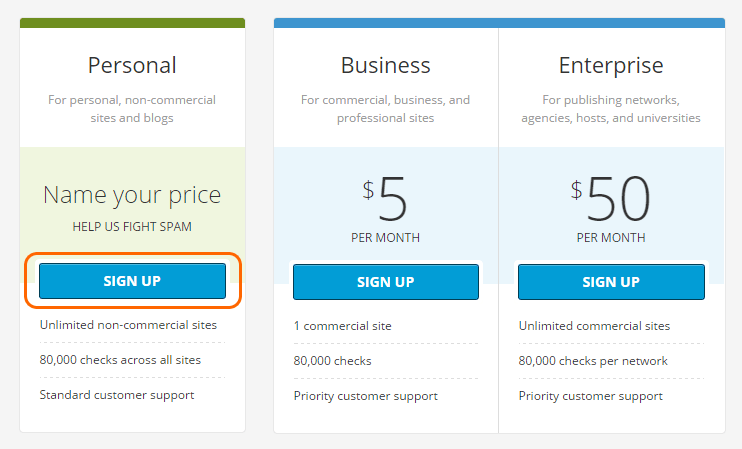Click 80,000 checks per network feature
Screen dimensions: 742x449
pos(593,361)
